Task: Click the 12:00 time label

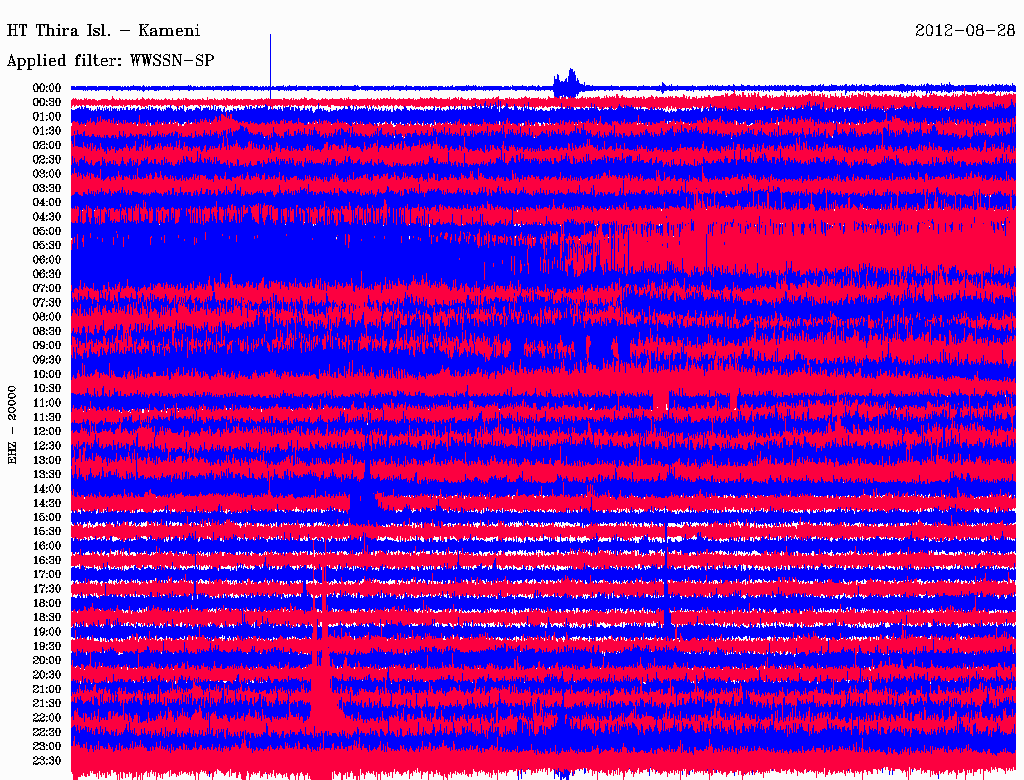Action: pos(47,431)
